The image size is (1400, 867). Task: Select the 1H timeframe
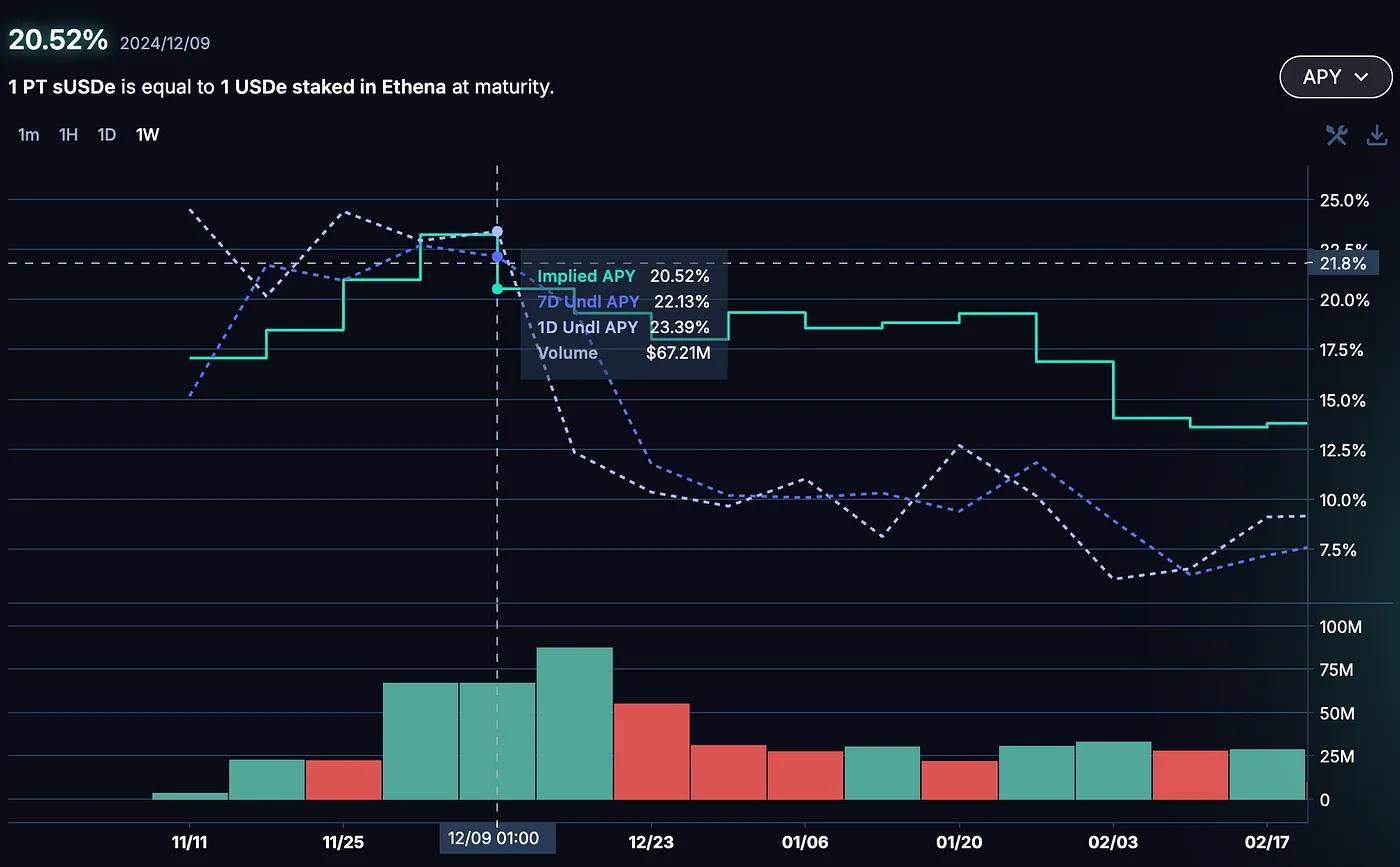[x=68, y=135]
